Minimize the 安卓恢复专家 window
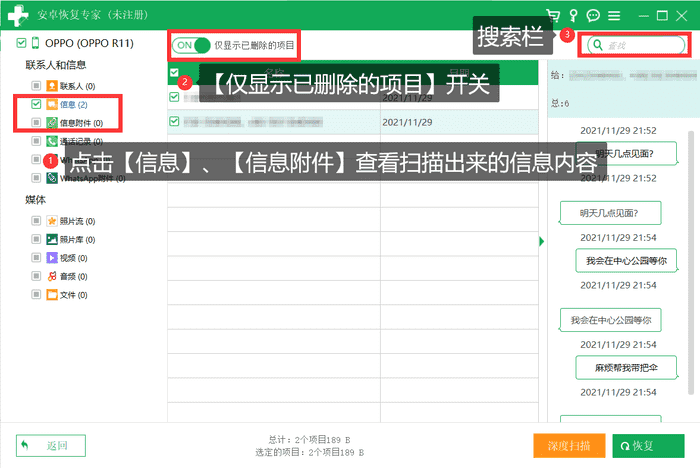The height and width of the screenshot is (468, 700). (643, 16)
